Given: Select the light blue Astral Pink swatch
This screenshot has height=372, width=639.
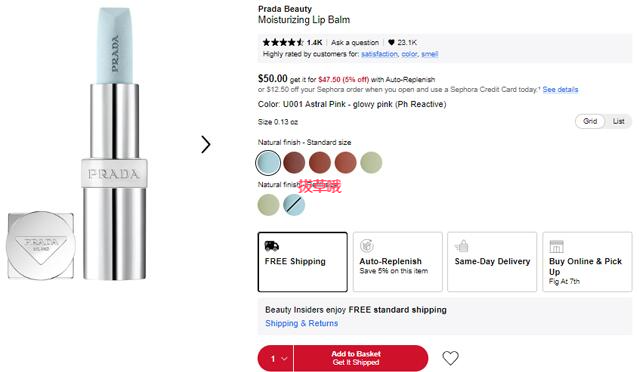Looking at the screenshot, I should (268, 163).
